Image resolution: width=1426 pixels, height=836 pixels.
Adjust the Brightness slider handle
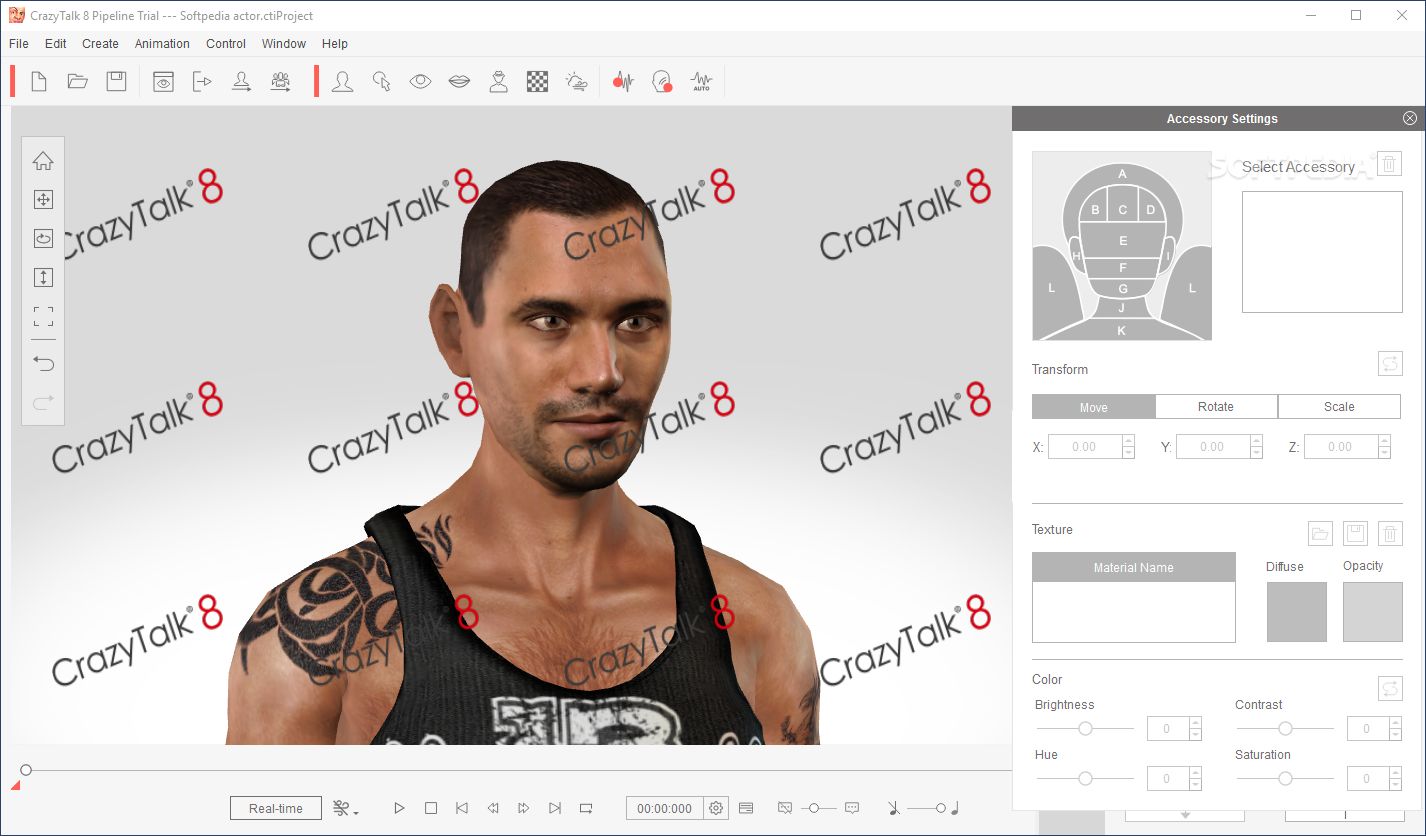1085,728
